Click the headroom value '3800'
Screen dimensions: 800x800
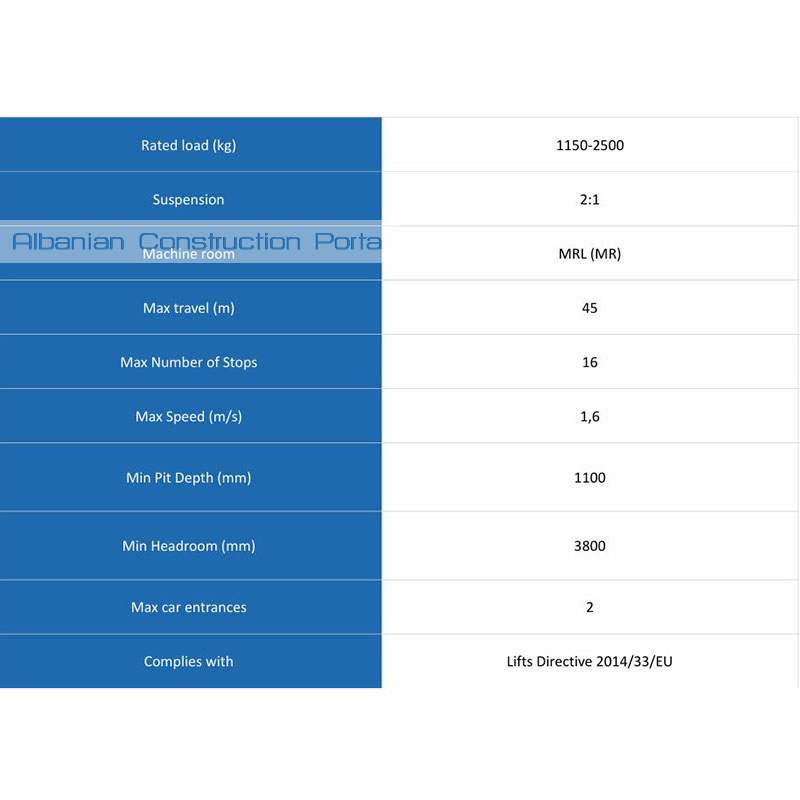pyautogui.click(x=590, y=546)
